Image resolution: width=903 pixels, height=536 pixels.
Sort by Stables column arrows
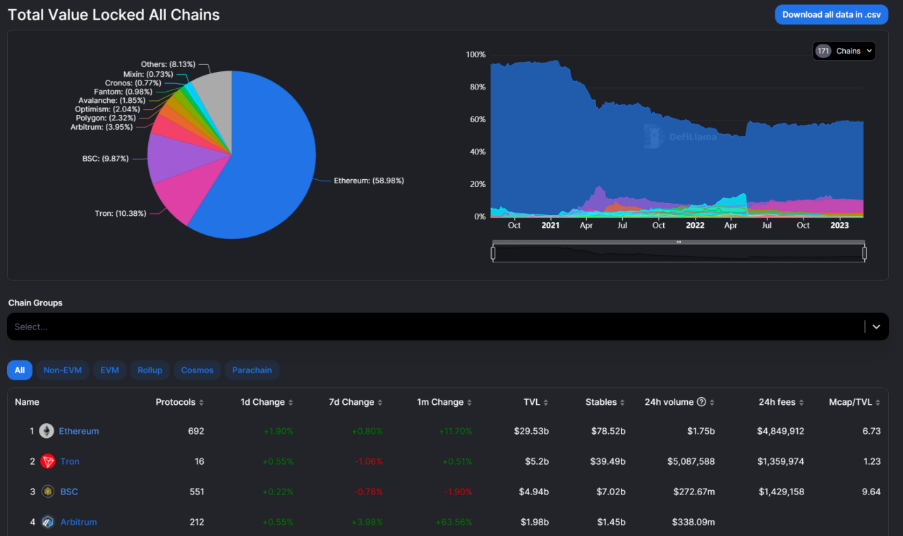pos(622,402)
